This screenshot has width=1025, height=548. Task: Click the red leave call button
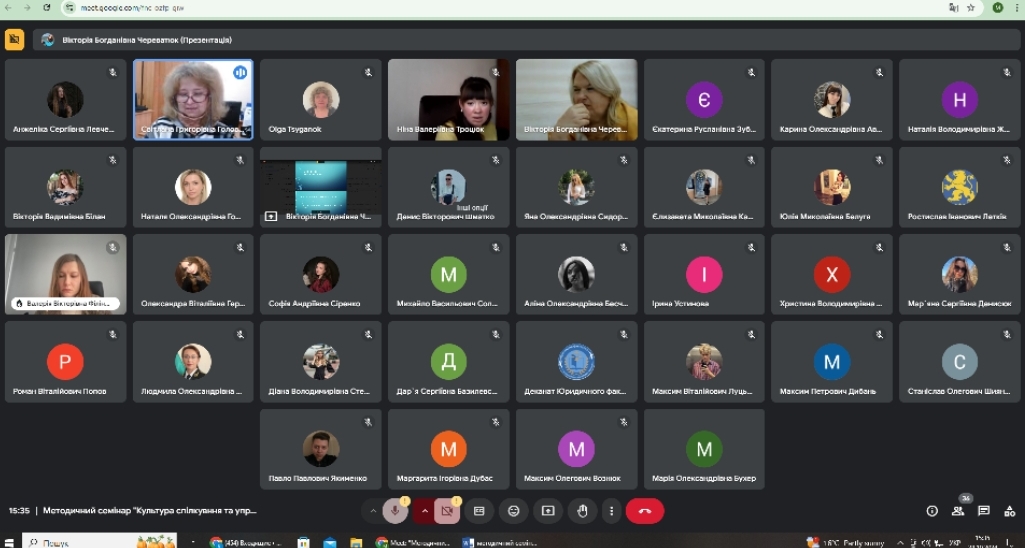click(x=644, y=511)
